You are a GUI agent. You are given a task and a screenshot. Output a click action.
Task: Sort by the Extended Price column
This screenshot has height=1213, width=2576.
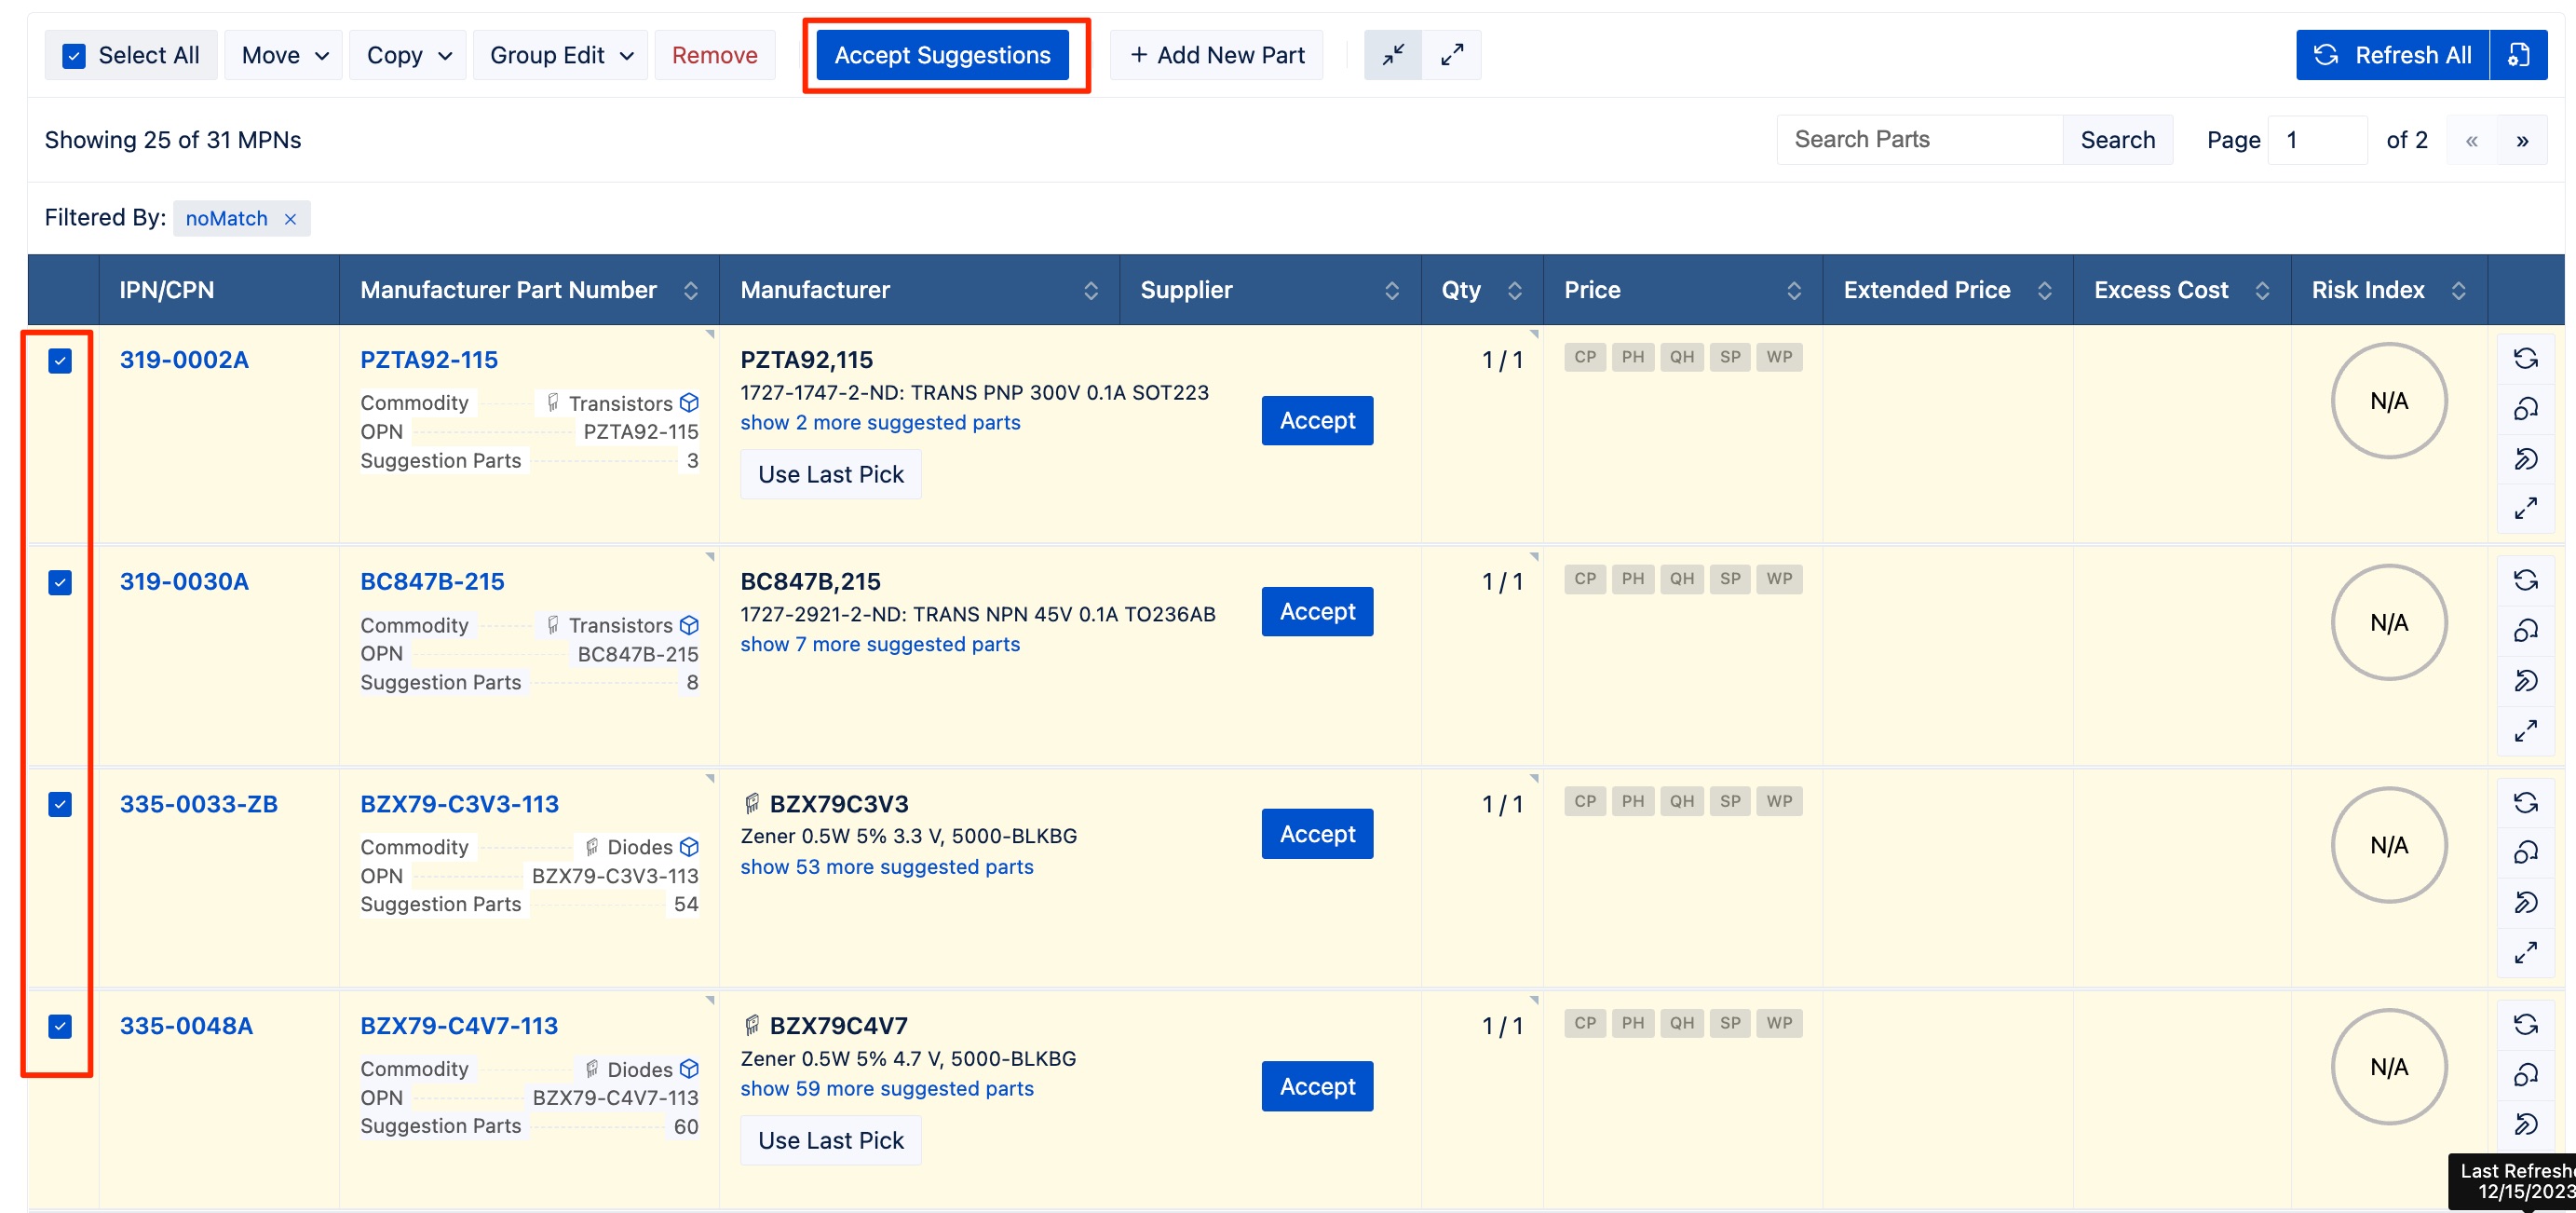click(2045, 291)
